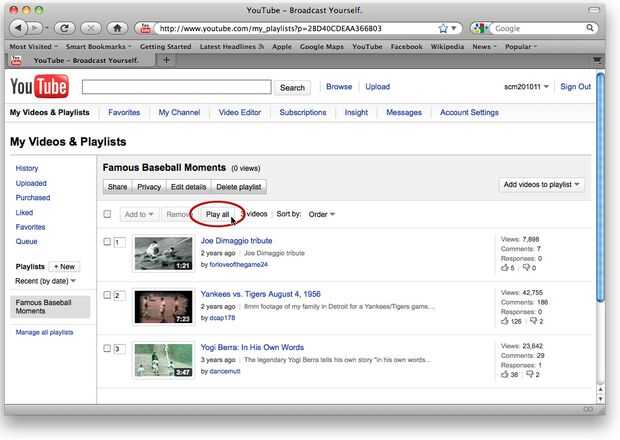
Task: Switch to the Video Editor tab
Action: pos(239,113)
